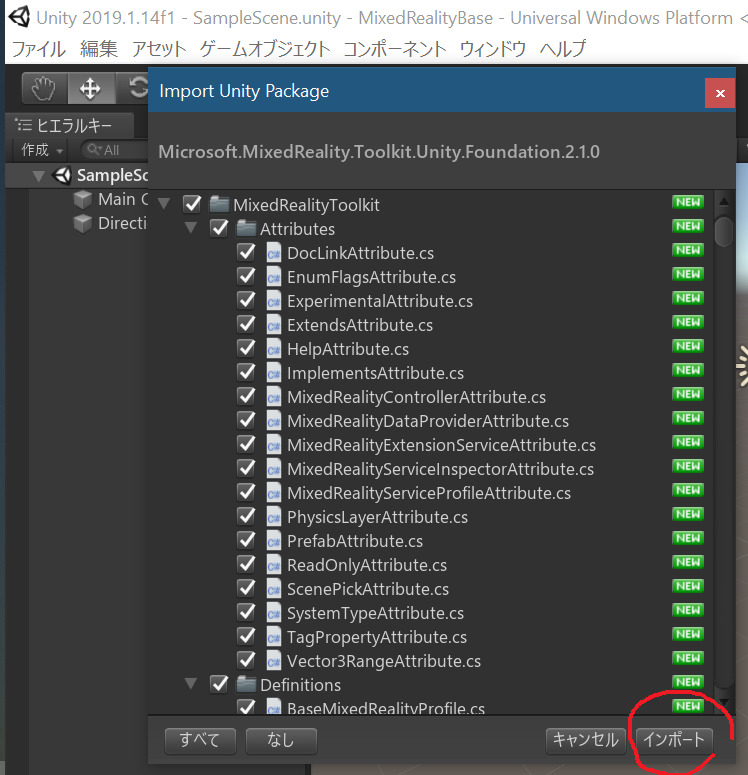Select the BaseMixedRealityProfile.cs row label

tap(386, 708)
